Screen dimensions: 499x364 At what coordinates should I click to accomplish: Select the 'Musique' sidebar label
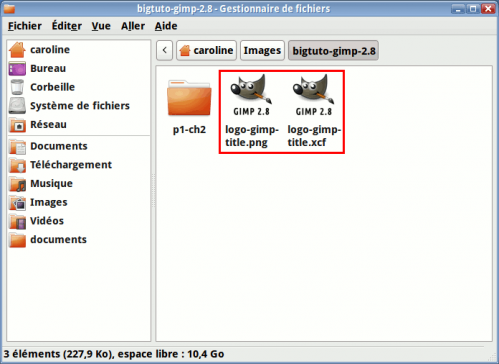(x=51, y=184)
